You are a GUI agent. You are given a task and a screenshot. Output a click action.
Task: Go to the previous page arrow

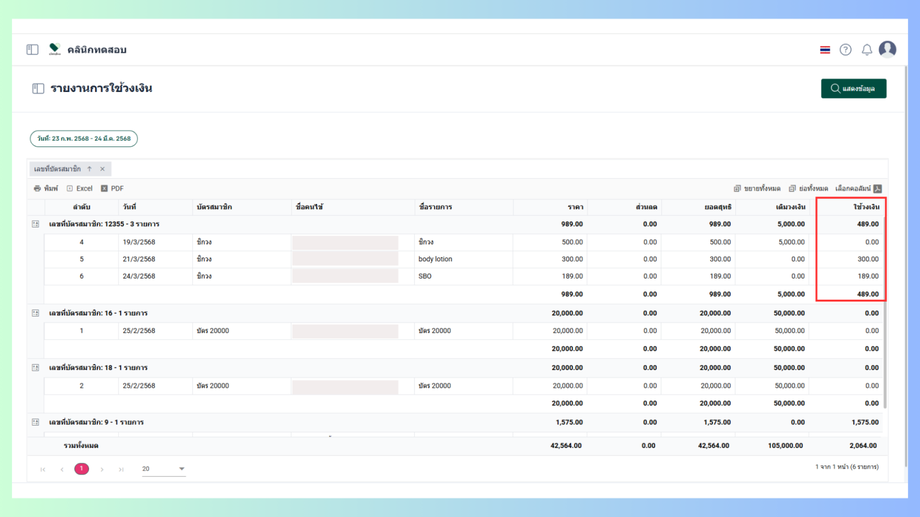tap(62, 469)
